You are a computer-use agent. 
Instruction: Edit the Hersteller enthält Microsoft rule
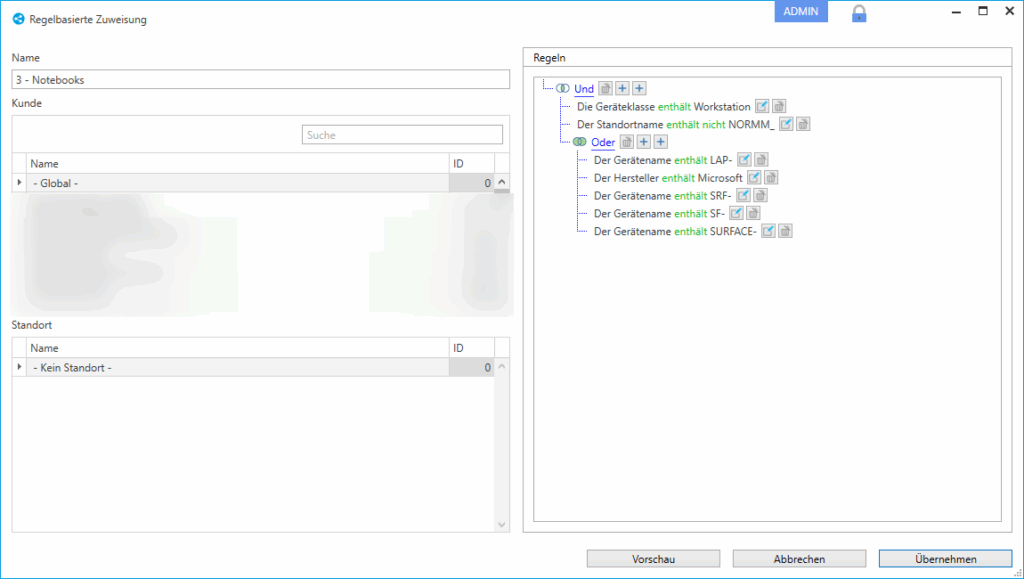754,178
